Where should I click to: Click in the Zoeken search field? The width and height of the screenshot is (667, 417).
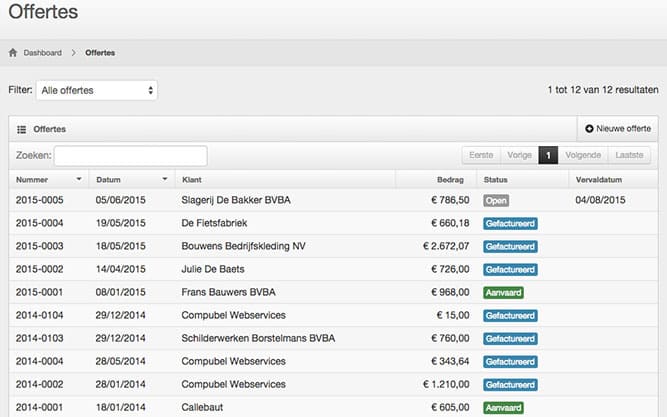tap(130, 156)
